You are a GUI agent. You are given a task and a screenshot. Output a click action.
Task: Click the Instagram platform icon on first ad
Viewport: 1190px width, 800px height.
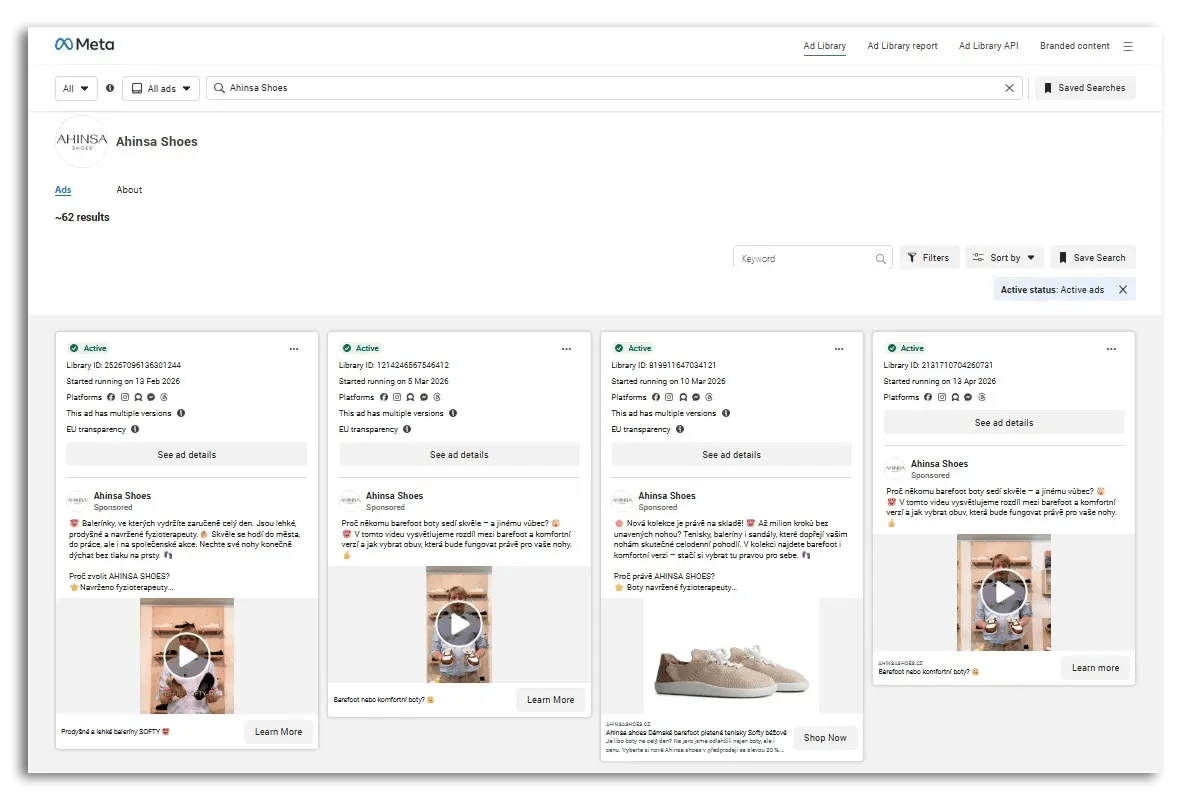pos(124,397)
